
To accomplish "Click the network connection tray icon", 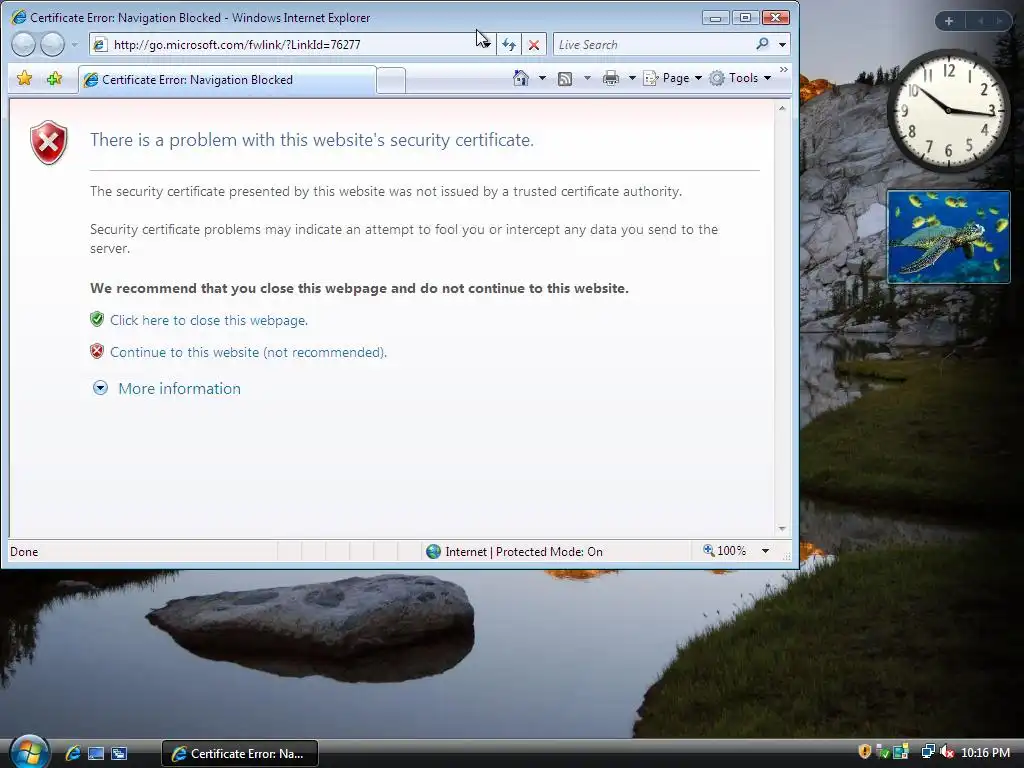I will point(927,752).
